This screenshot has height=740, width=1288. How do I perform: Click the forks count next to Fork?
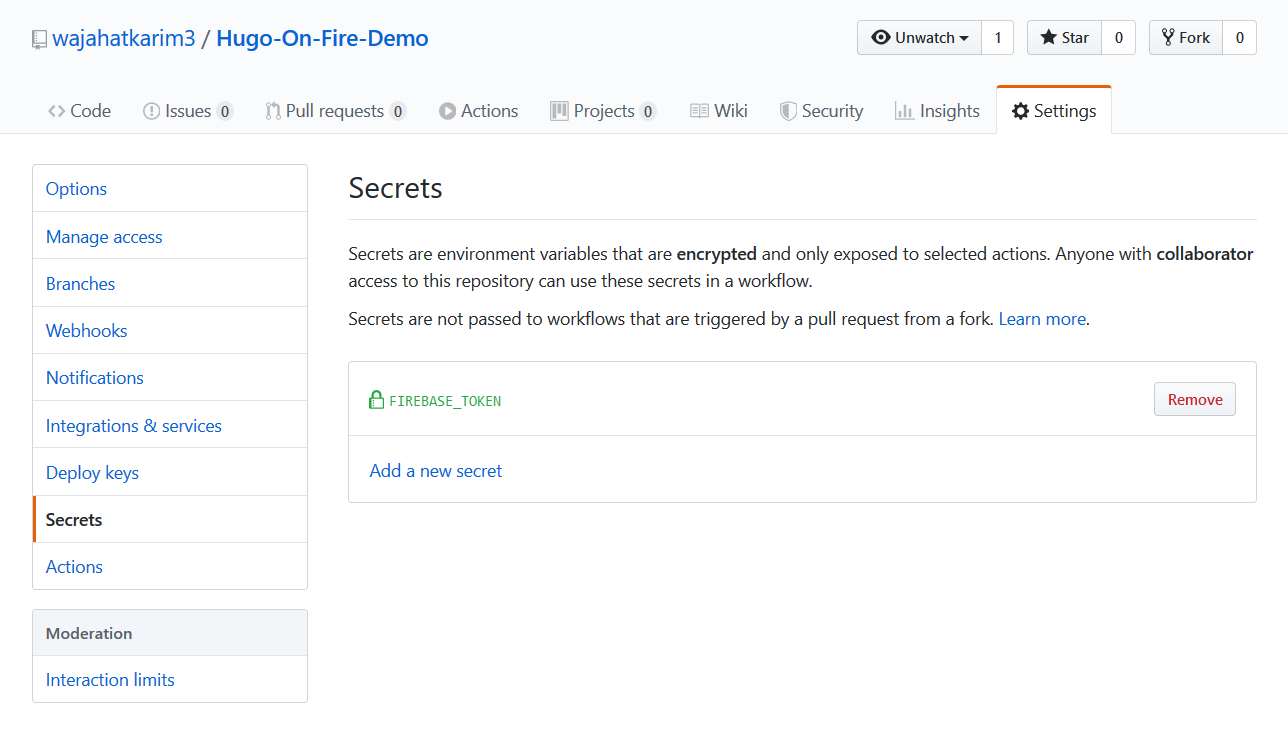(x=1239, y=38)
